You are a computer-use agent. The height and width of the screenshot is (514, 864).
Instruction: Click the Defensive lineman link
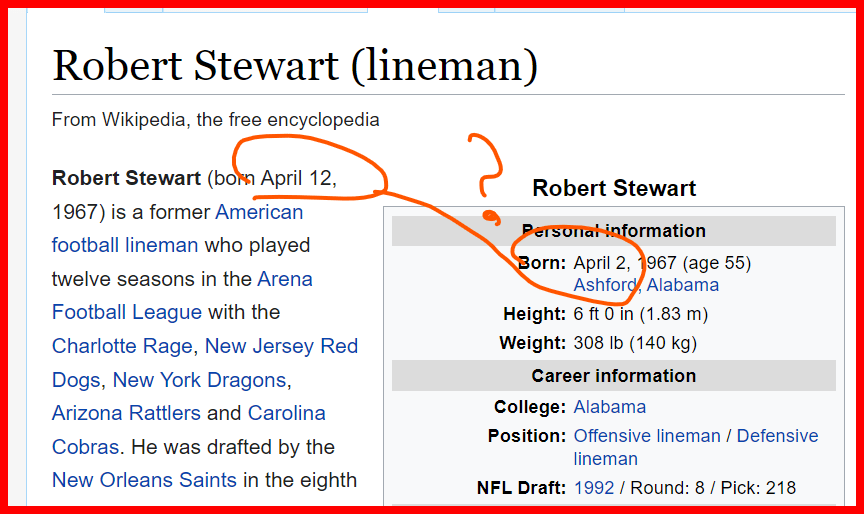coord(778,436)
